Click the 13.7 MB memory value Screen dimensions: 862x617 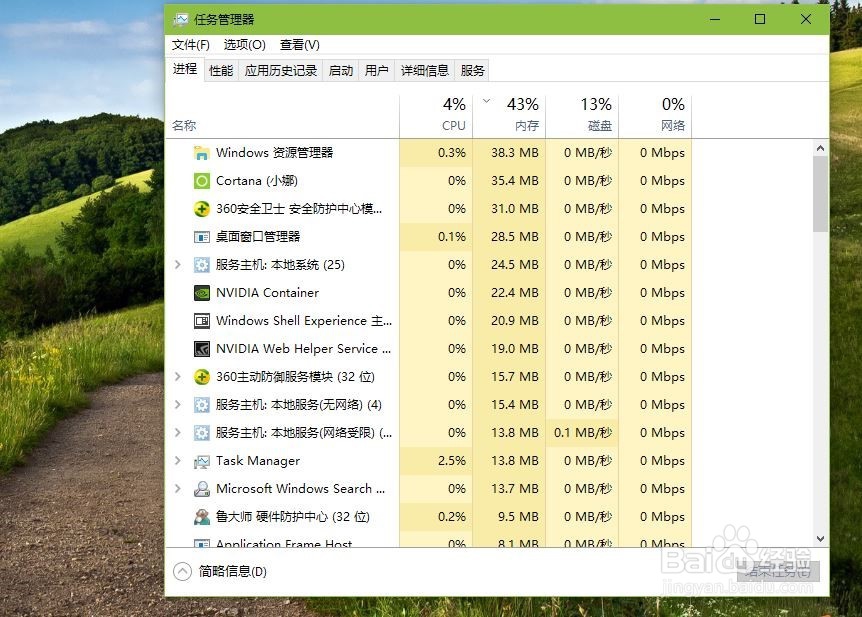[x=515, y=489]
